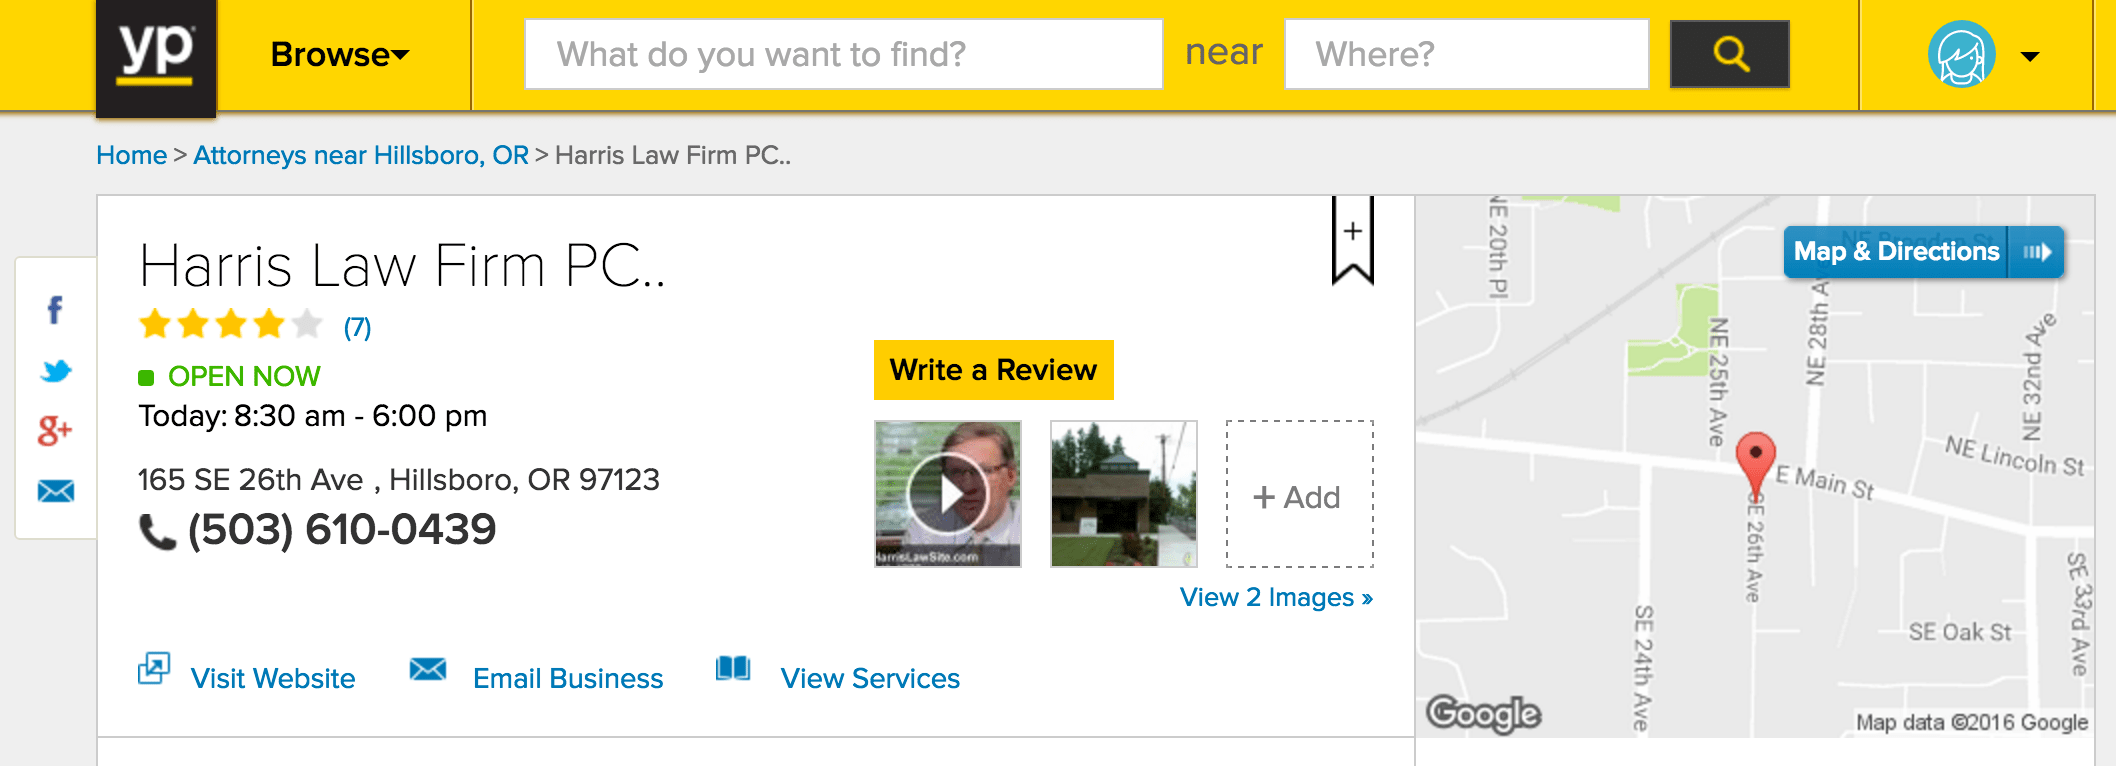The height and width of the screenshot is (766, 2116).
Task: Click the View Services book icon
Action: click(x=733, y=668)
